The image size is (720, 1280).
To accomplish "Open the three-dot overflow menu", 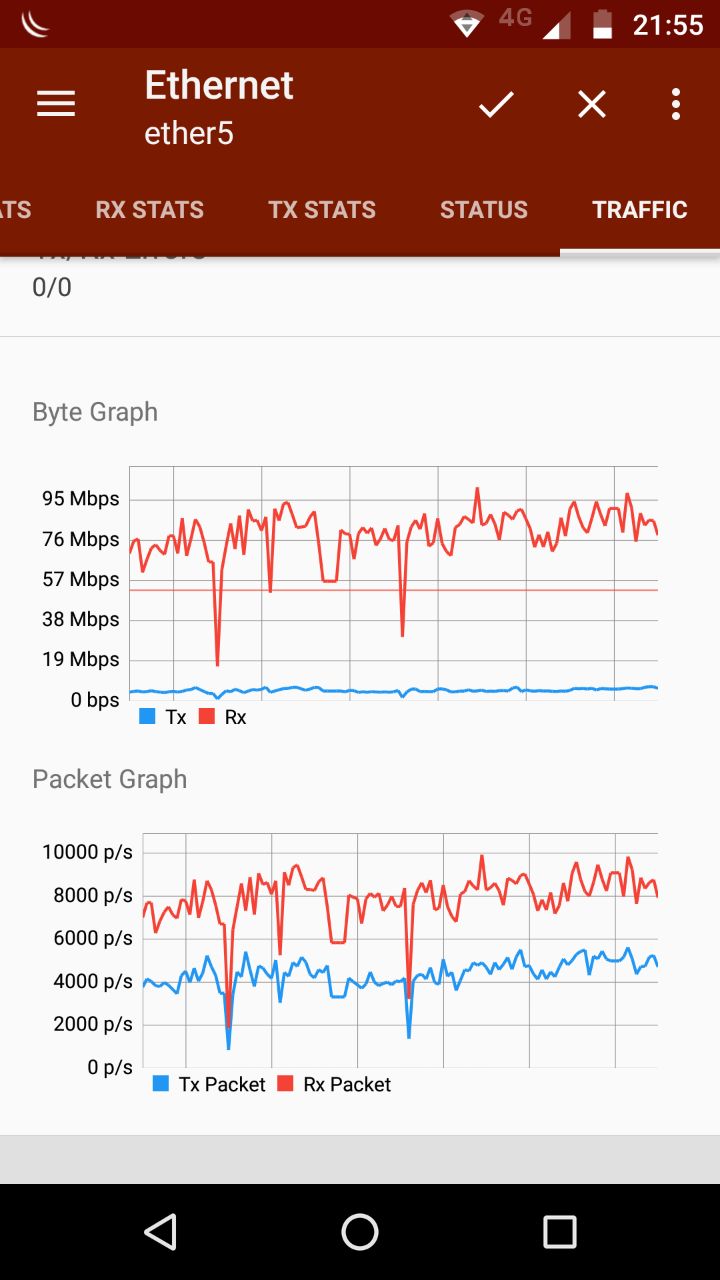I will click(x=676, y=104).
